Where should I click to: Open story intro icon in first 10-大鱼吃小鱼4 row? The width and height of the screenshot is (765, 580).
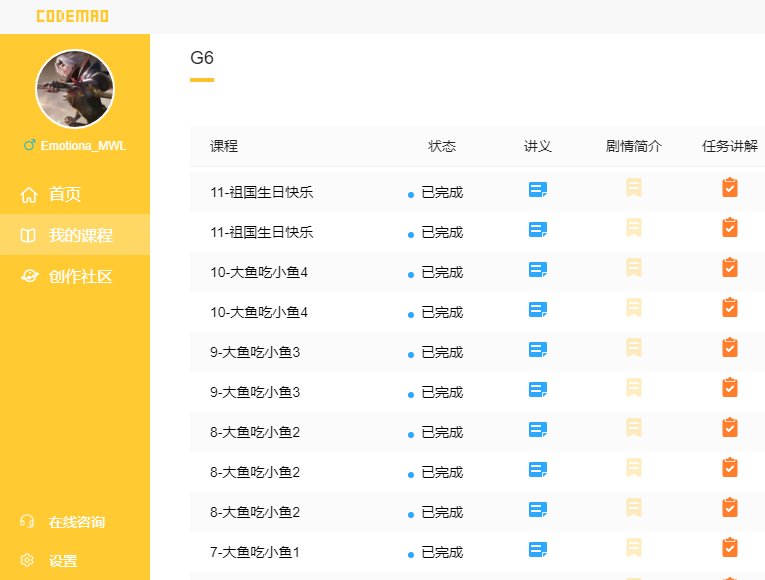pos(634,267)
